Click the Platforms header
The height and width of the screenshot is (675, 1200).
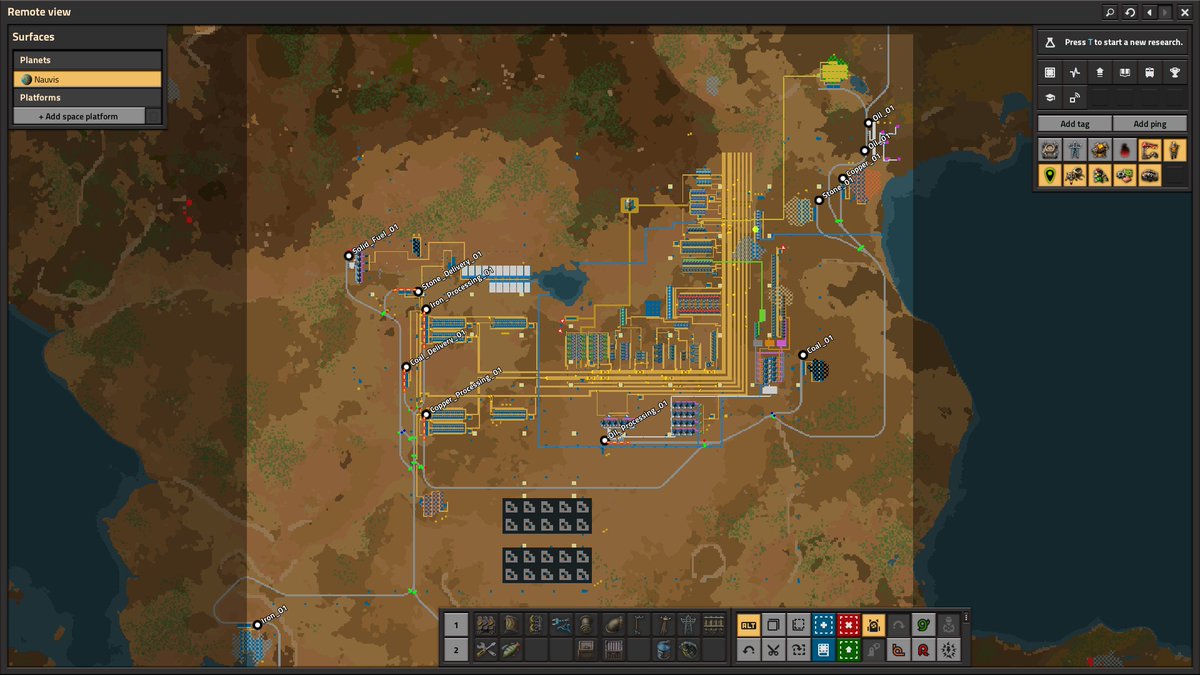87,97
